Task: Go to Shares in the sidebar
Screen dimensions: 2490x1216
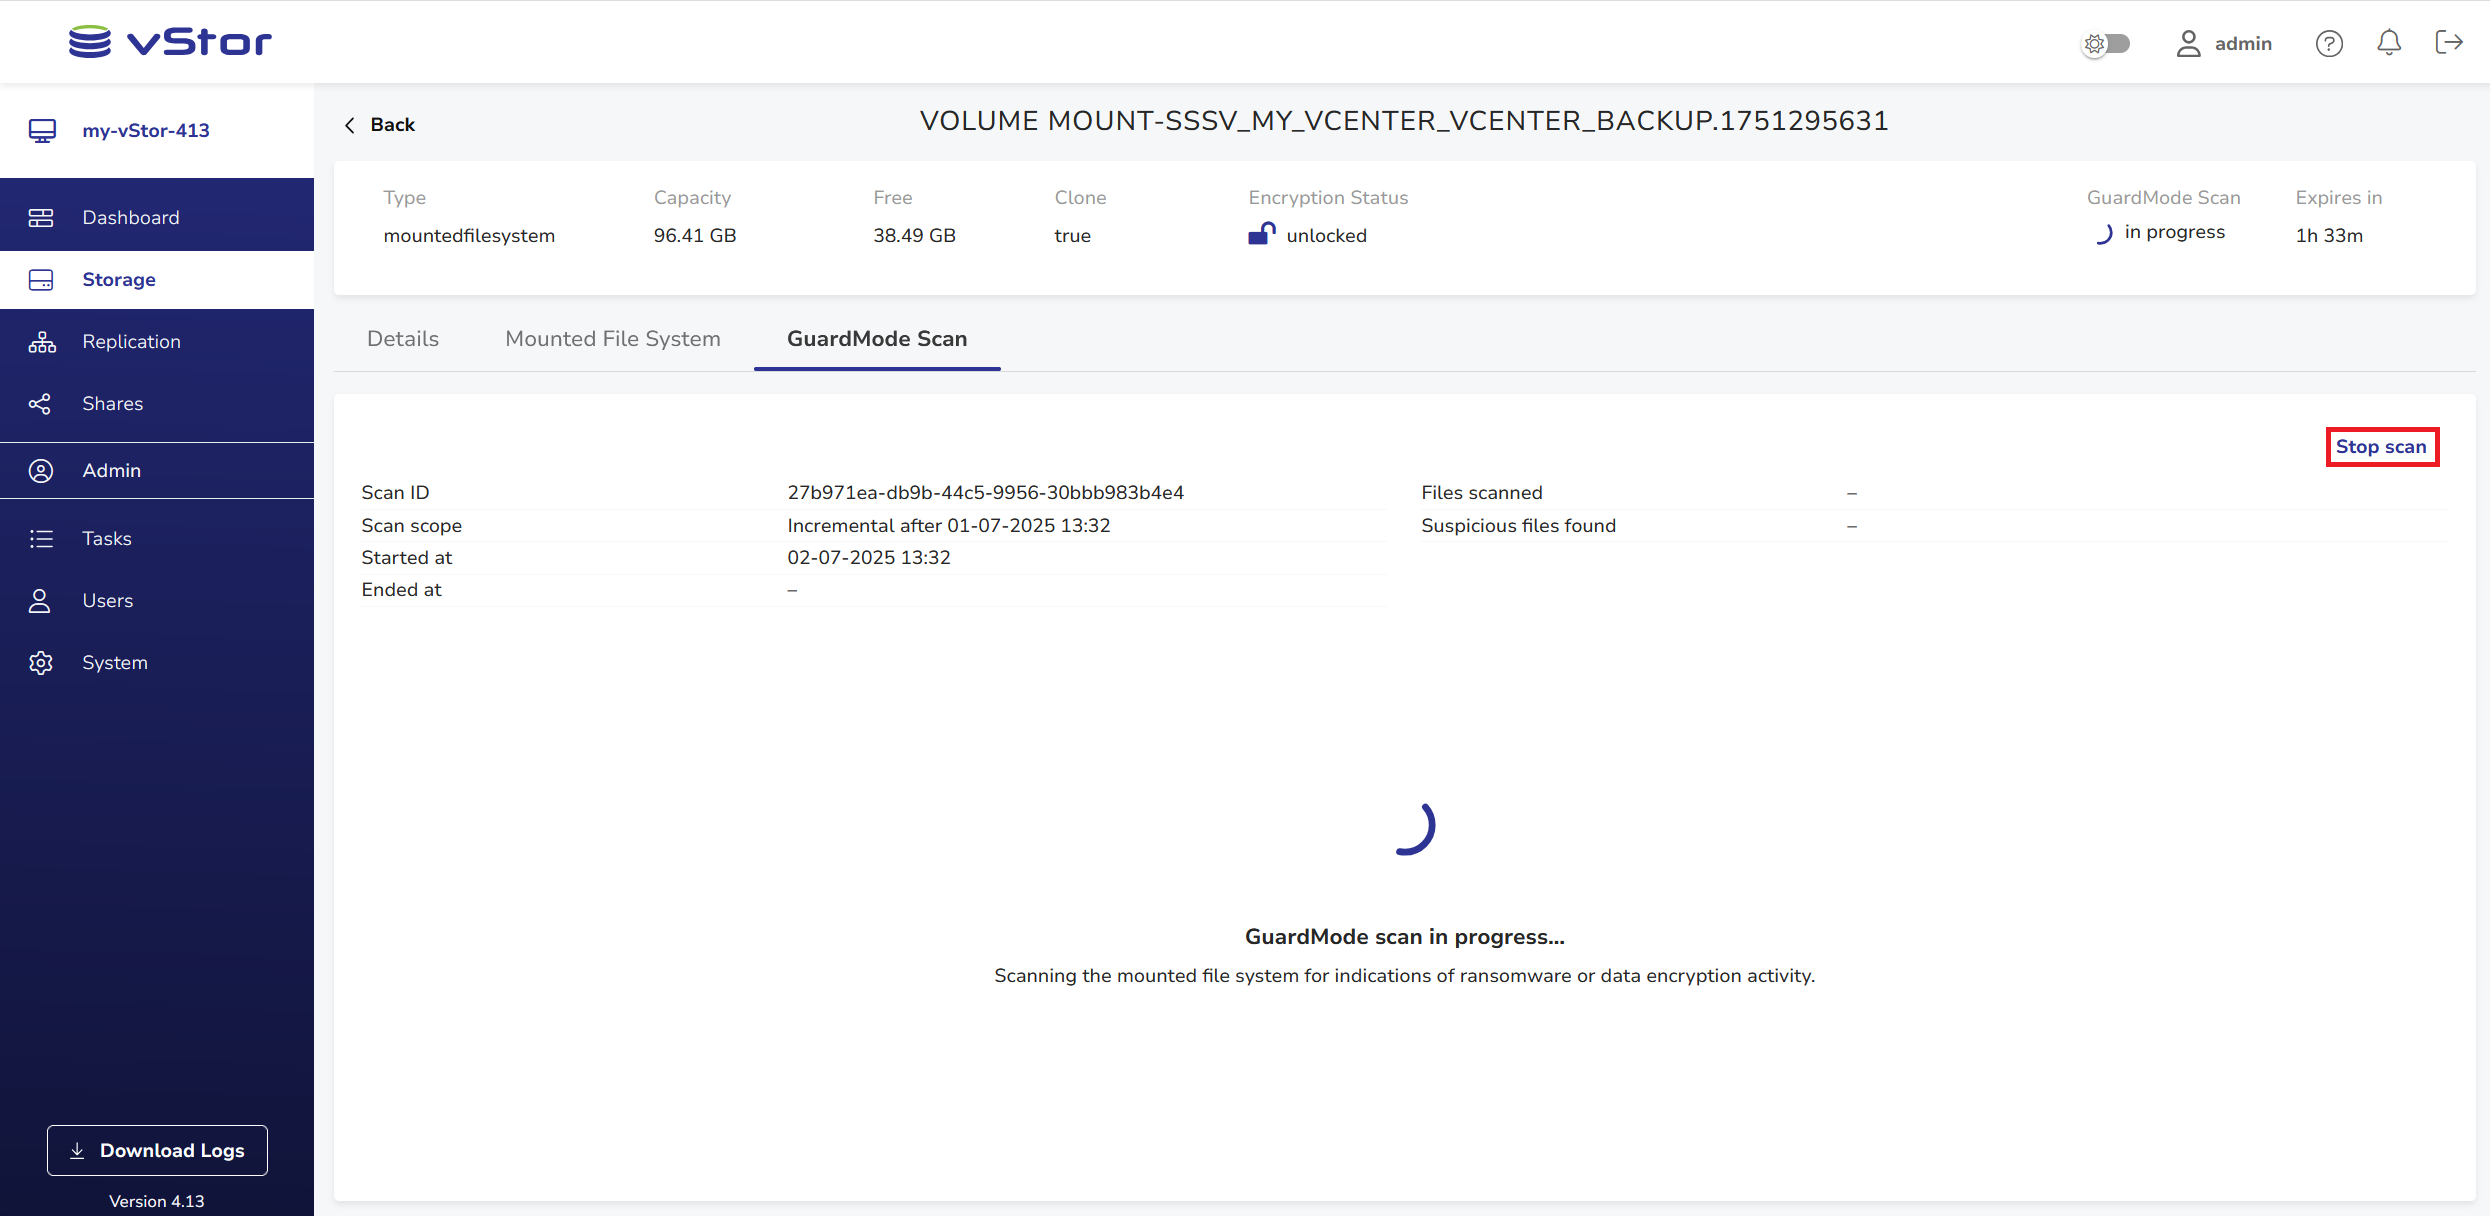Action: tap(112, 403)
